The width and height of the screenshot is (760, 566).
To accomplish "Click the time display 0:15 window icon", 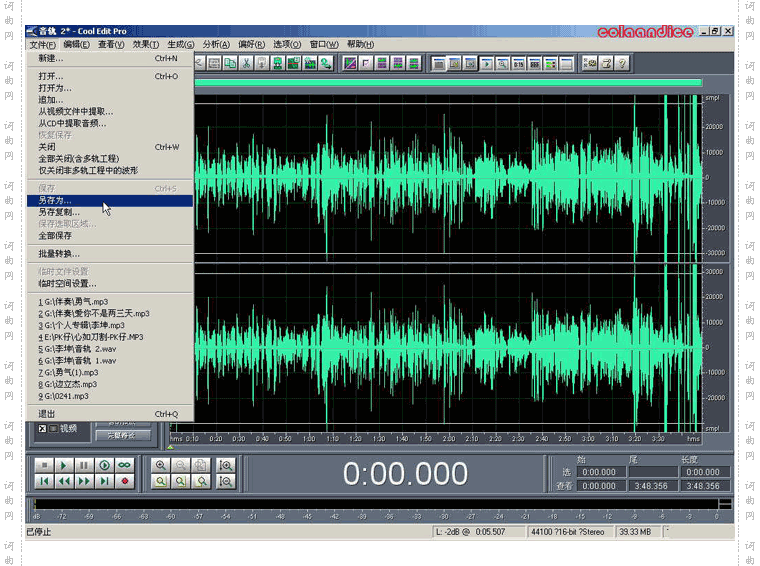I will coord(519,63).
